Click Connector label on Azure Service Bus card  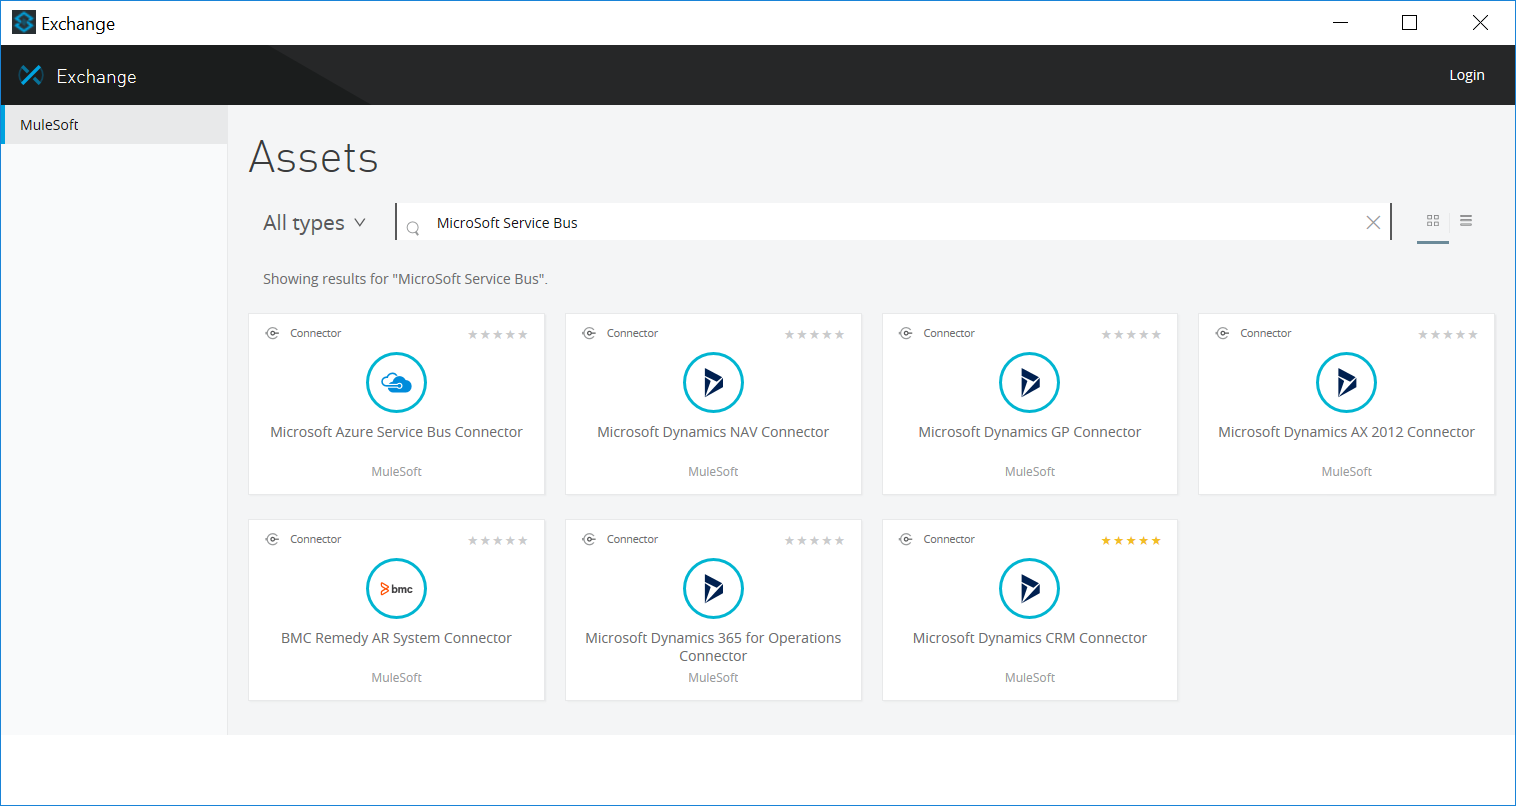316,333
